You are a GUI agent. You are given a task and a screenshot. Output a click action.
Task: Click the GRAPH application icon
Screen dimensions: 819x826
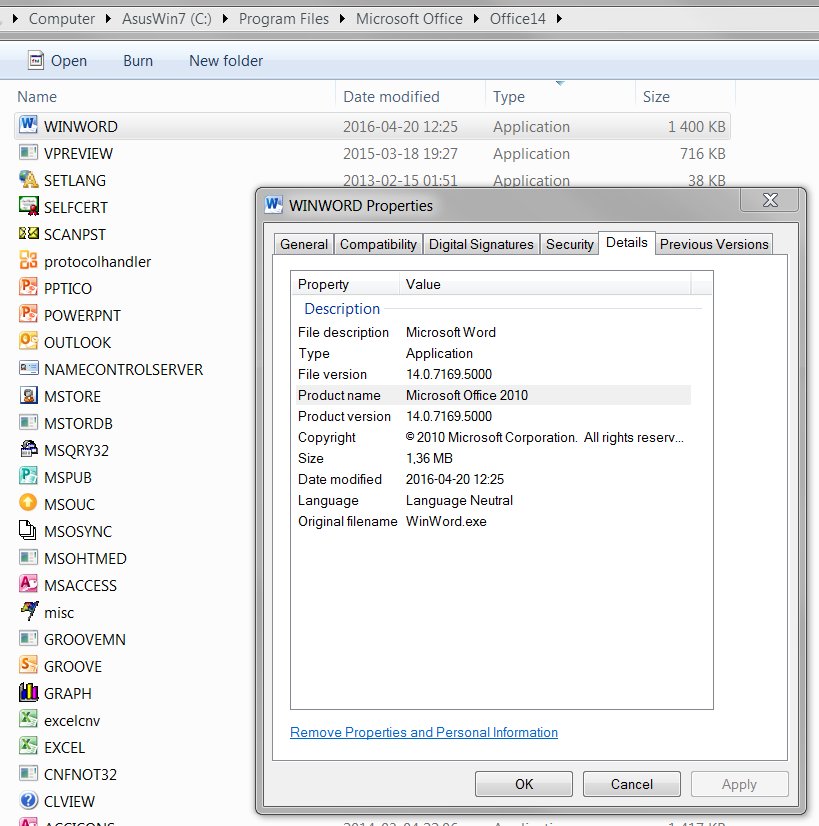pos(28,693)
